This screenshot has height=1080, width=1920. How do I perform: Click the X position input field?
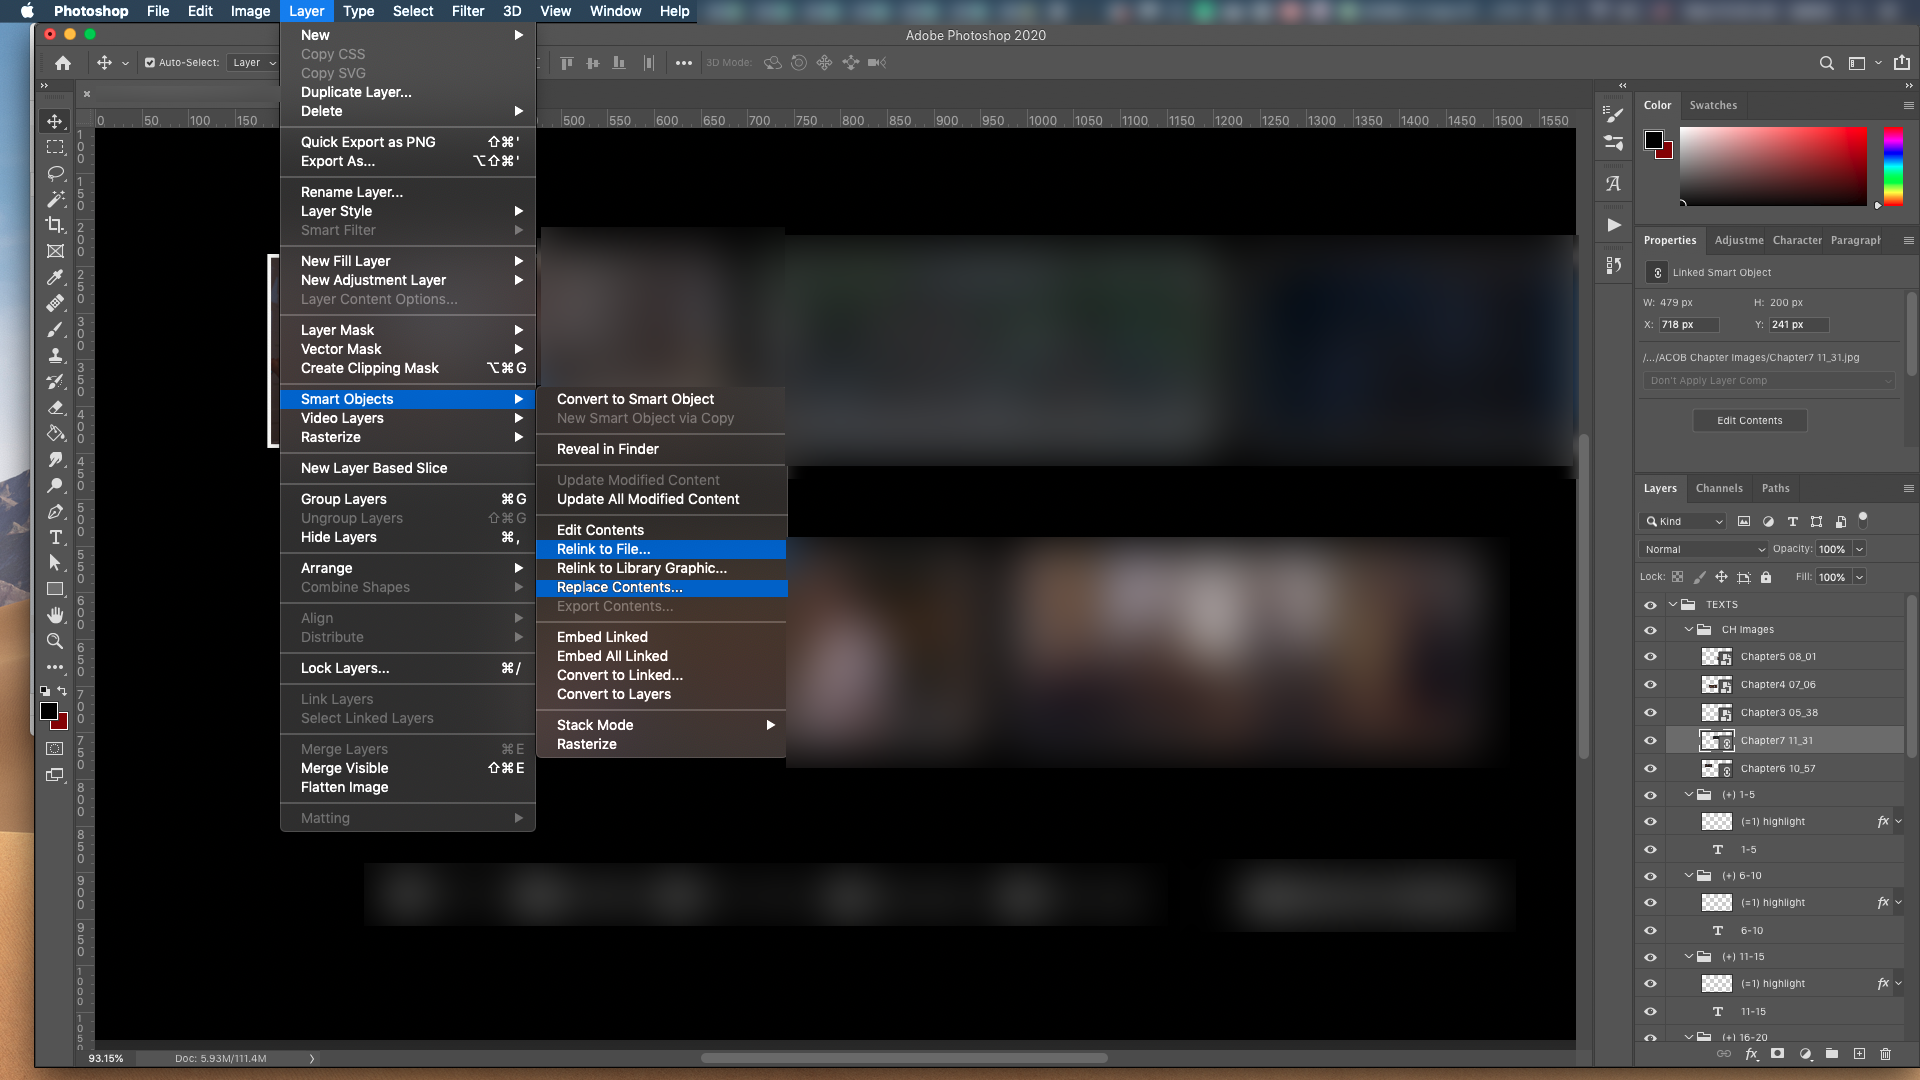tap(1687, 325)
